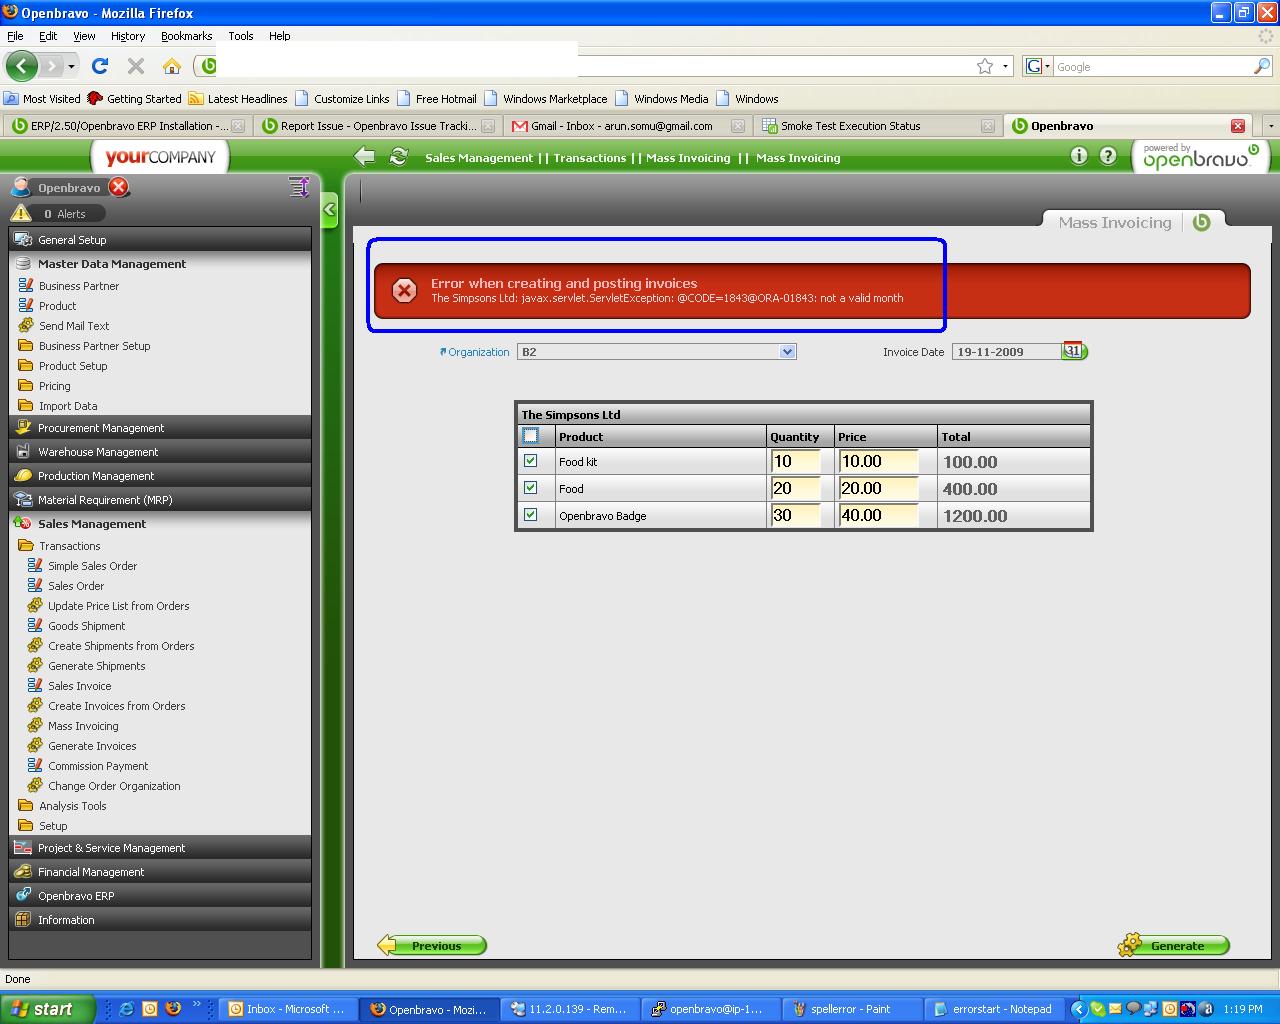Click the Quantity field for Food kit

click(x=796, y=461)
